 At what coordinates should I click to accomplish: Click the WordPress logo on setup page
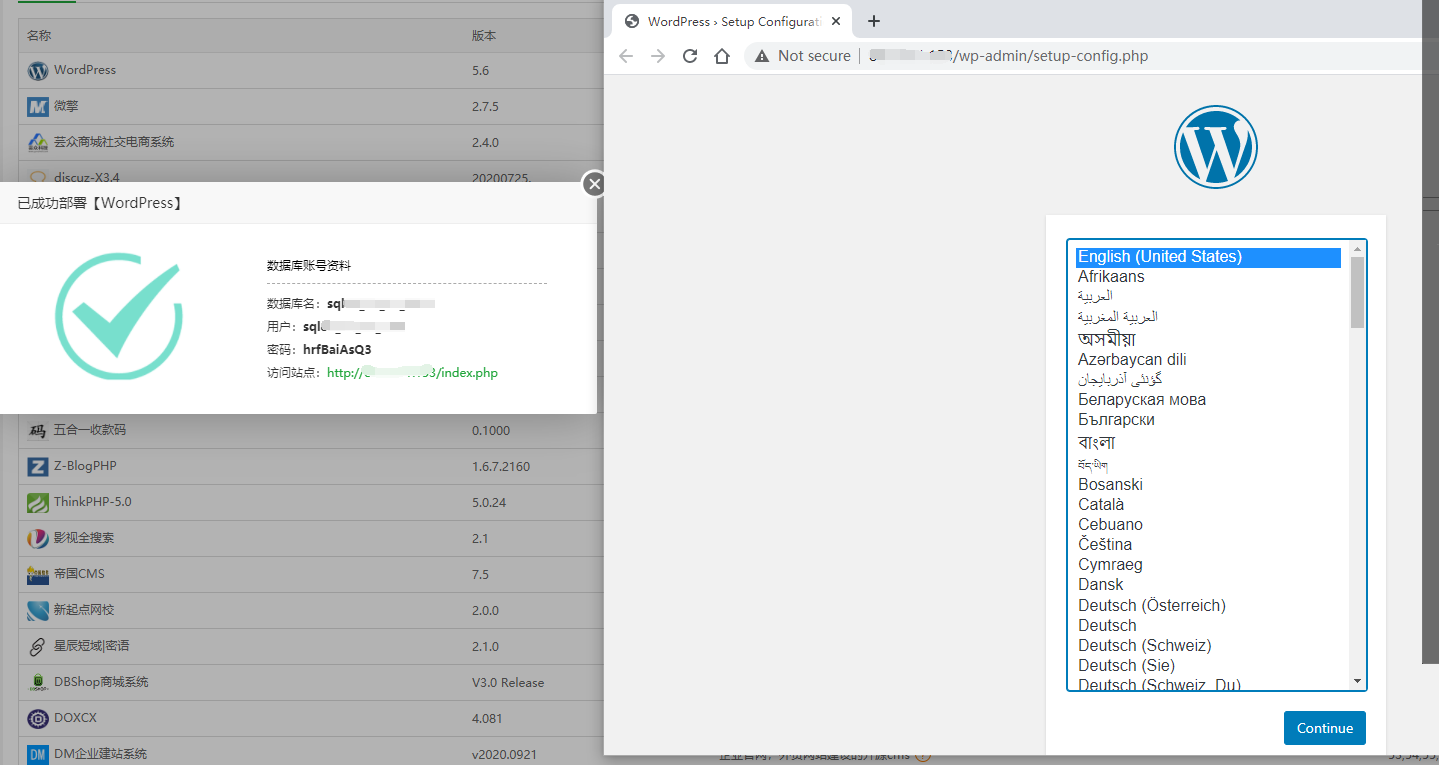tap(1215, 147)
